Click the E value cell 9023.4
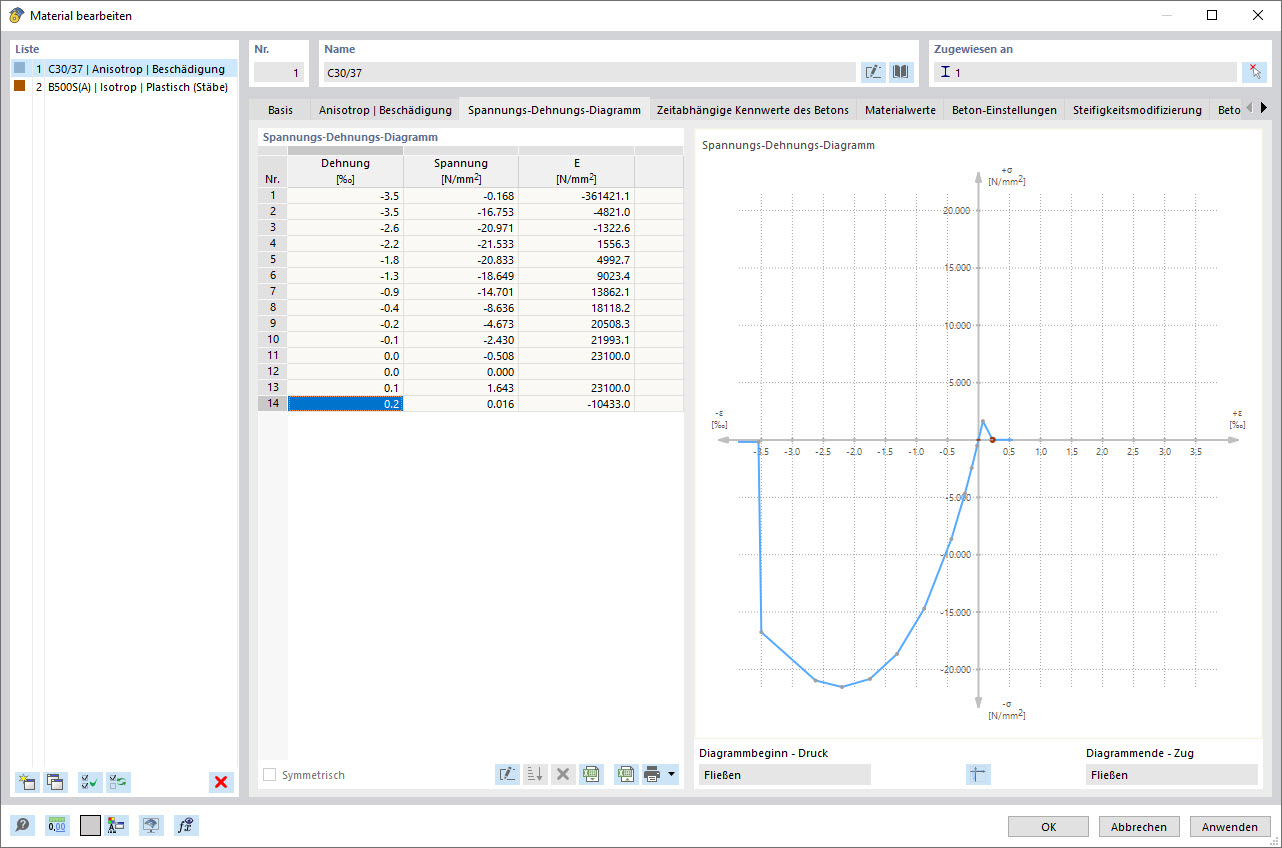This screenshot has height=848, width=1282. [576, 275]
